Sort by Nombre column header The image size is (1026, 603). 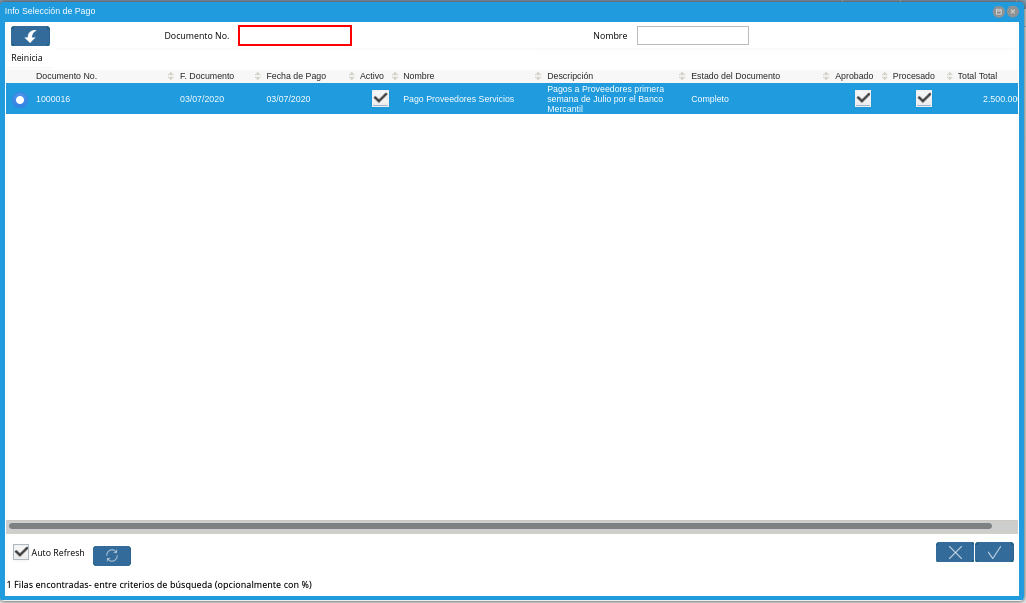pos(419,76)
